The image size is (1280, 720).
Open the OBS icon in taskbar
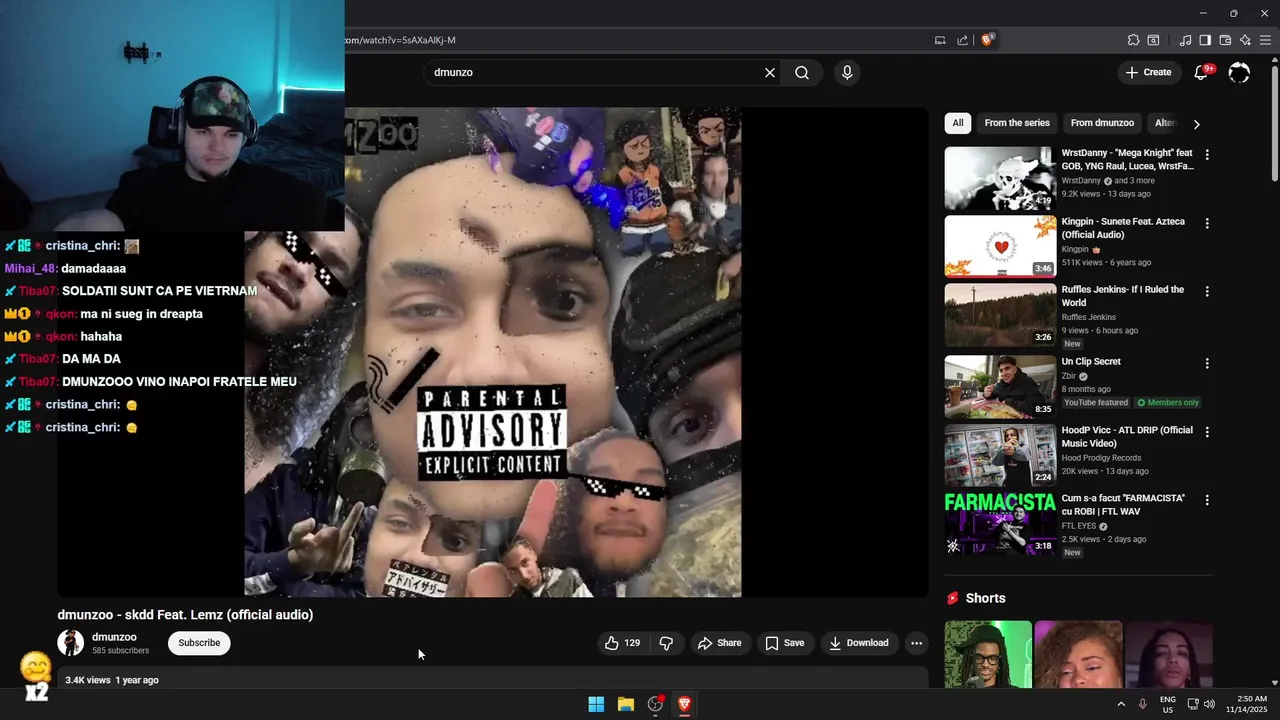pyautogui.click(x=655, y=704)
